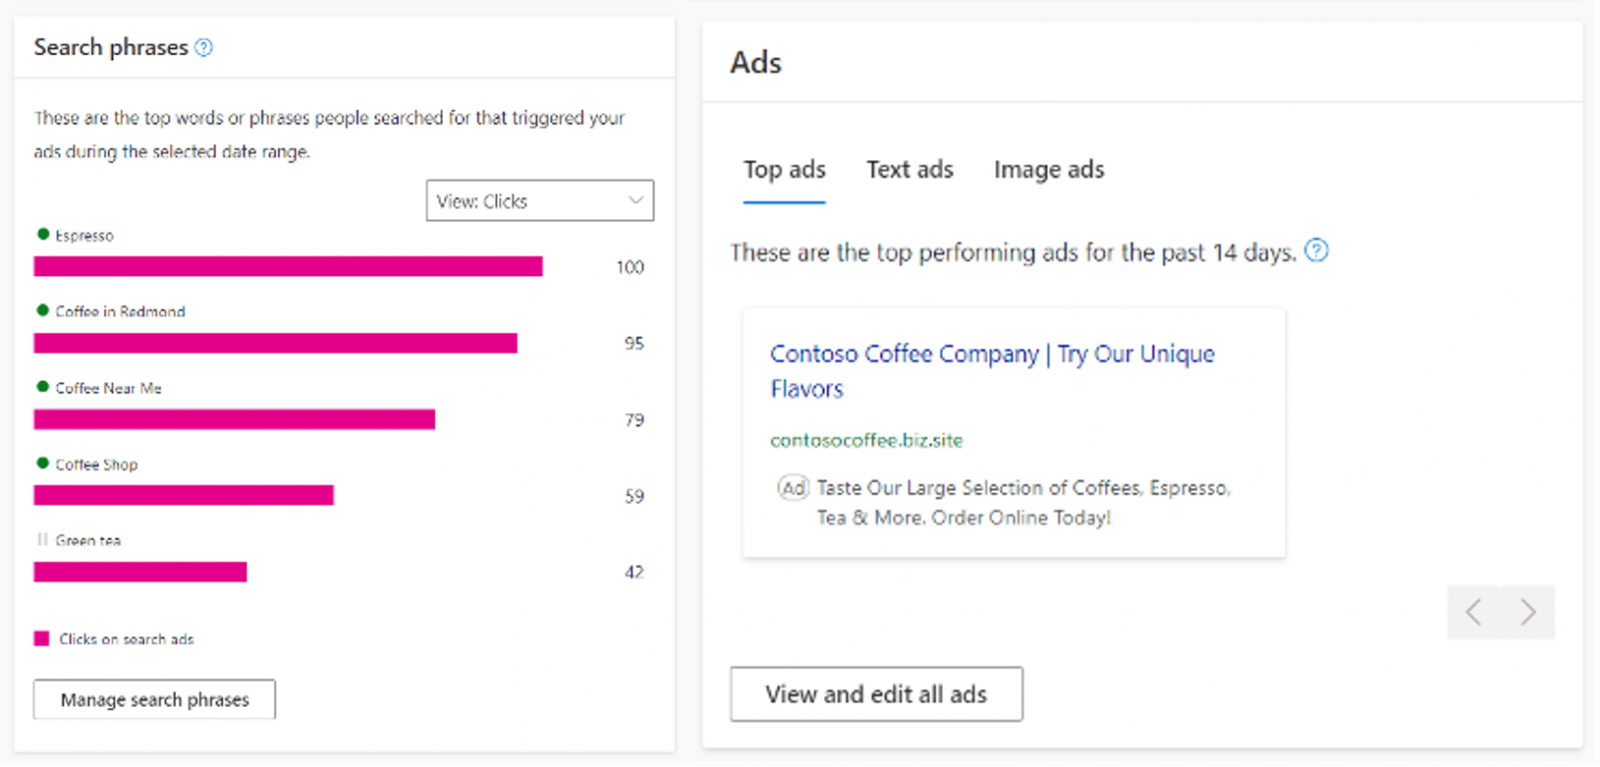1600x767 pixels.
Task: Click View and edit all ads
Action: tap(876, 694)
